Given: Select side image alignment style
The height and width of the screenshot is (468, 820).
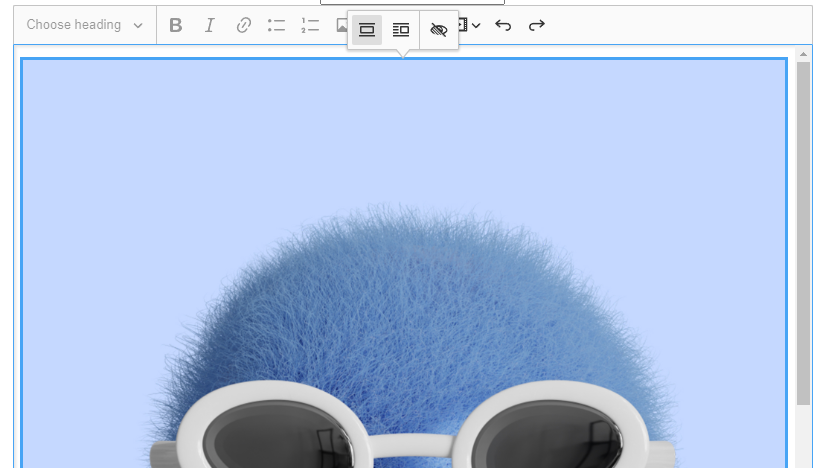Looking at the screenshot, I should [401, 30].
